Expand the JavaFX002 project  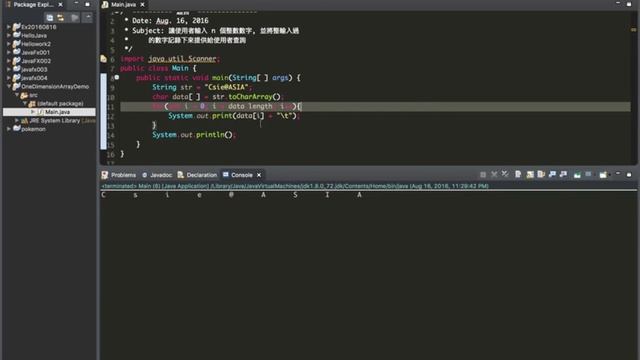(x=9, y=61)
